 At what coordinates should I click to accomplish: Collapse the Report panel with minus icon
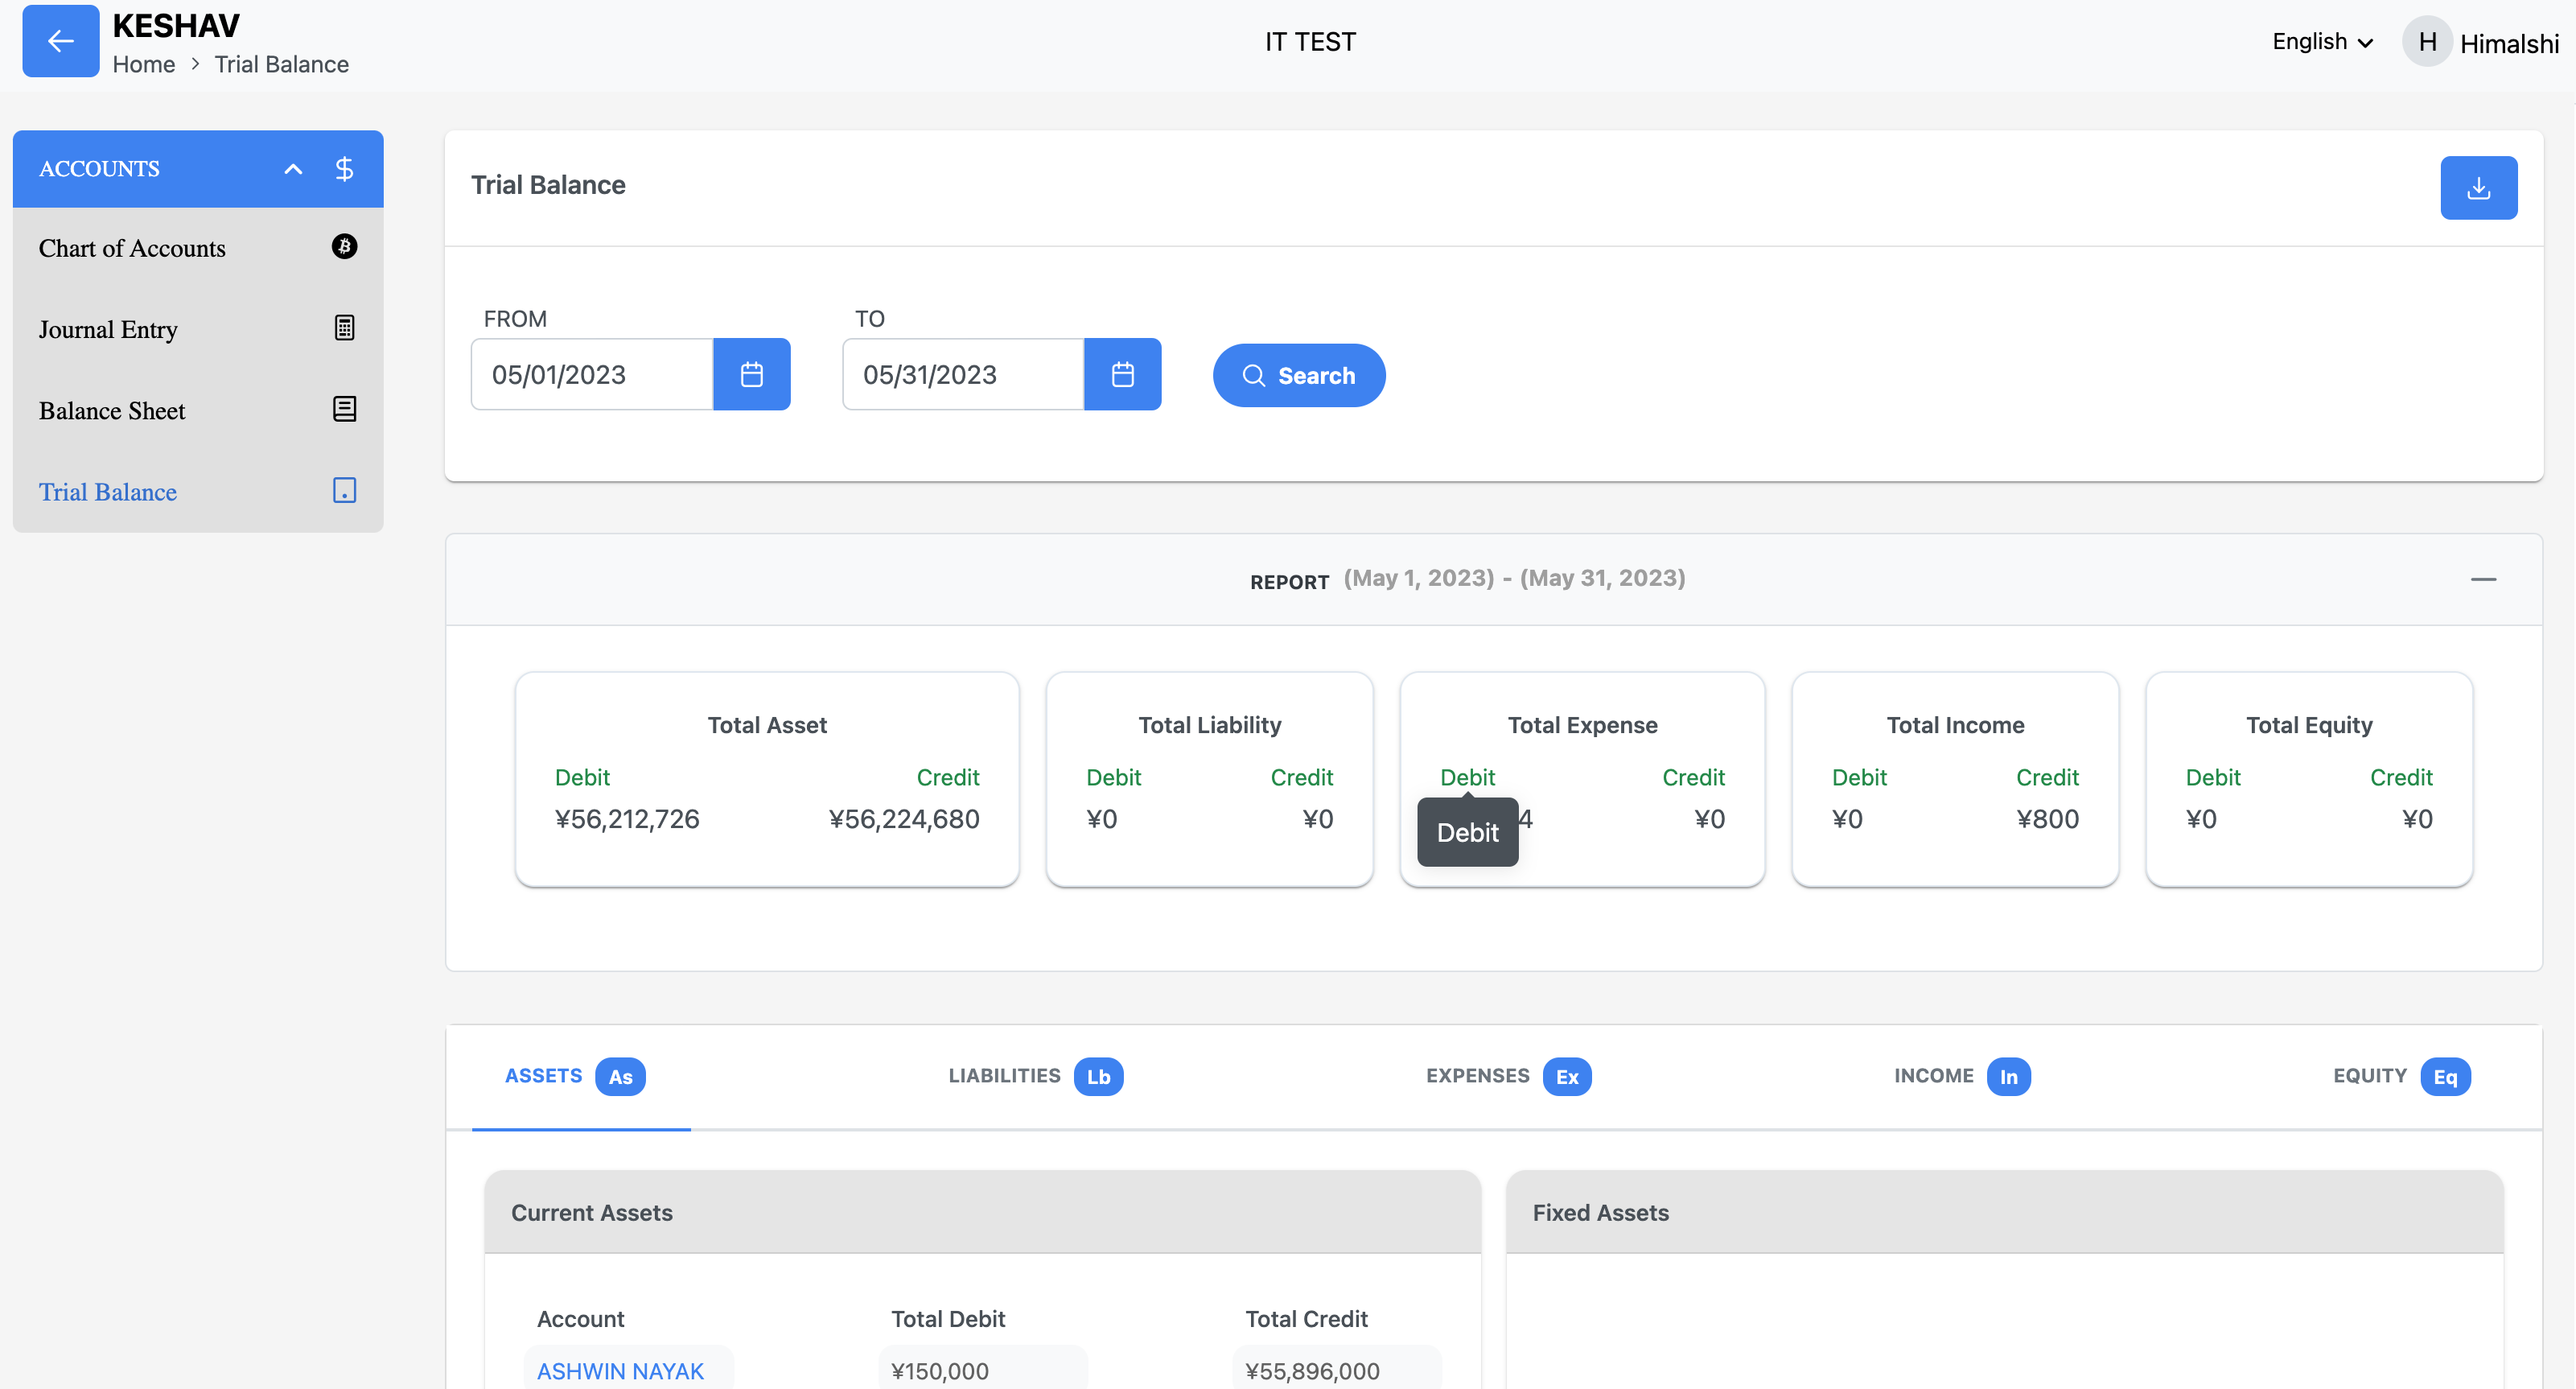(2483, 579)
